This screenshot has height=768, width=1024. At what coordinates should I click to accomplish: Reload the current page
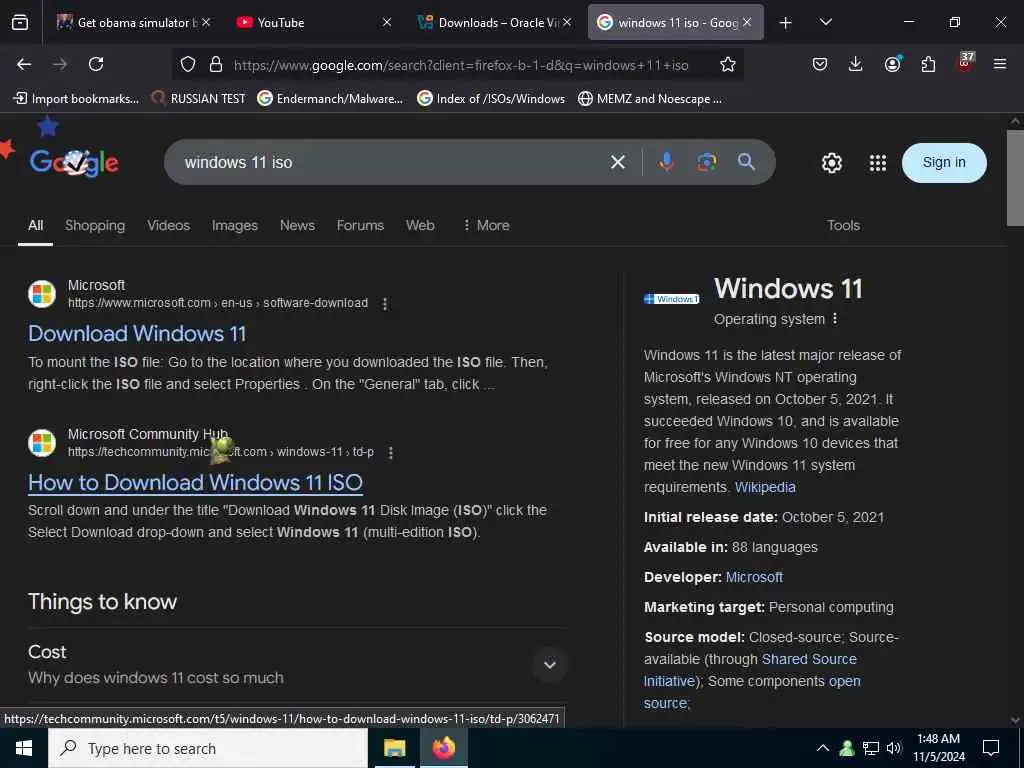pyautogui.click(x=96, y=64)
